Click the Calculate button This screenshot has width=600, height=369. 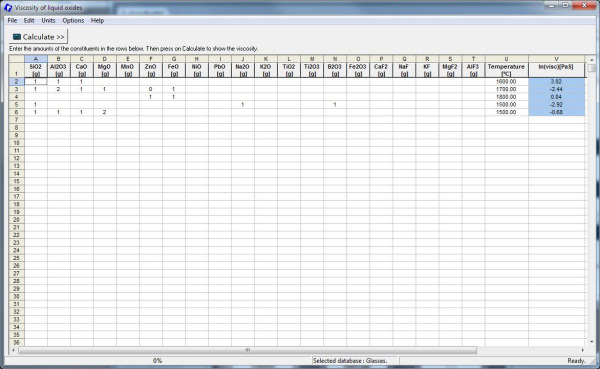[39, 37]
